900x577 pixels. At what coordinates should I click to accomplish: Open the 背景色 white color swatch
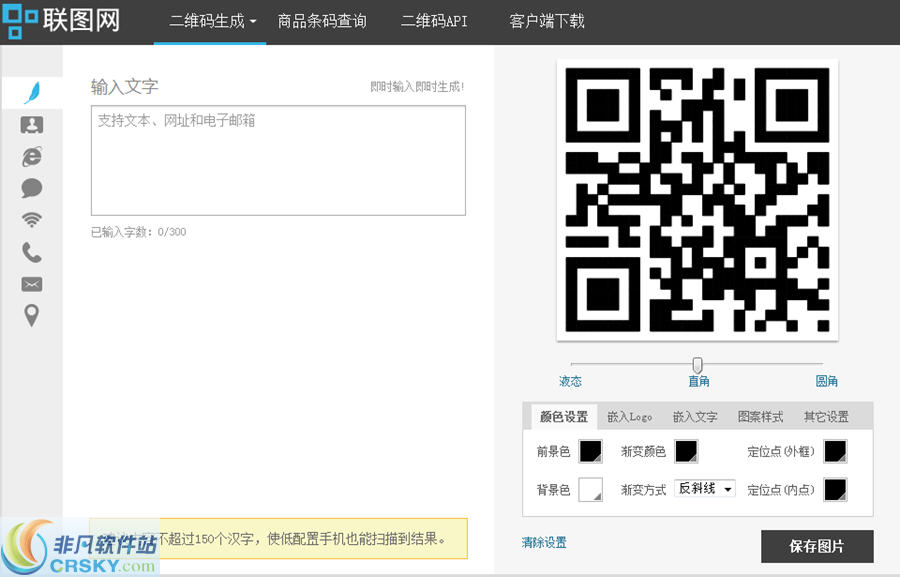coord(591,490)
